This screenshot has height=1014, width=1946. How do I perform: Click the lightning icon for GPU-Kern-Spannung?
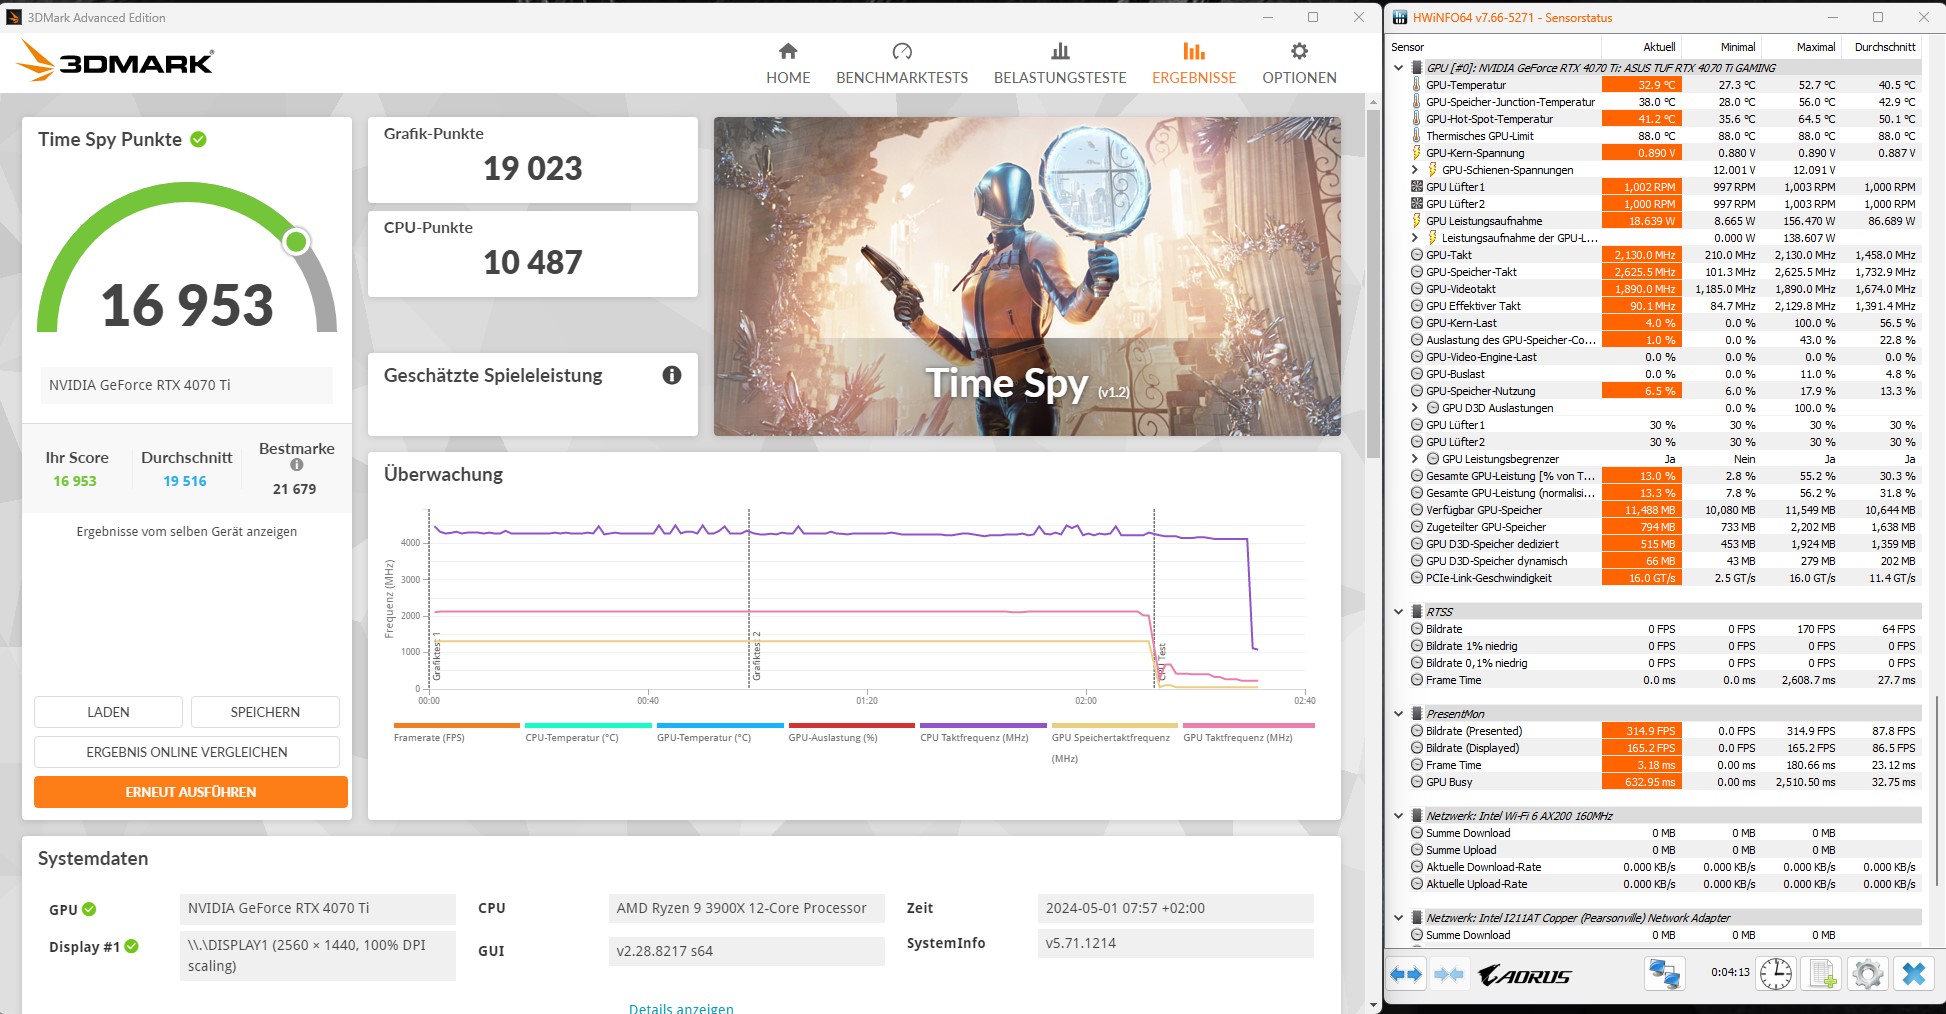pyautogui.click(x=1416, y=153)
